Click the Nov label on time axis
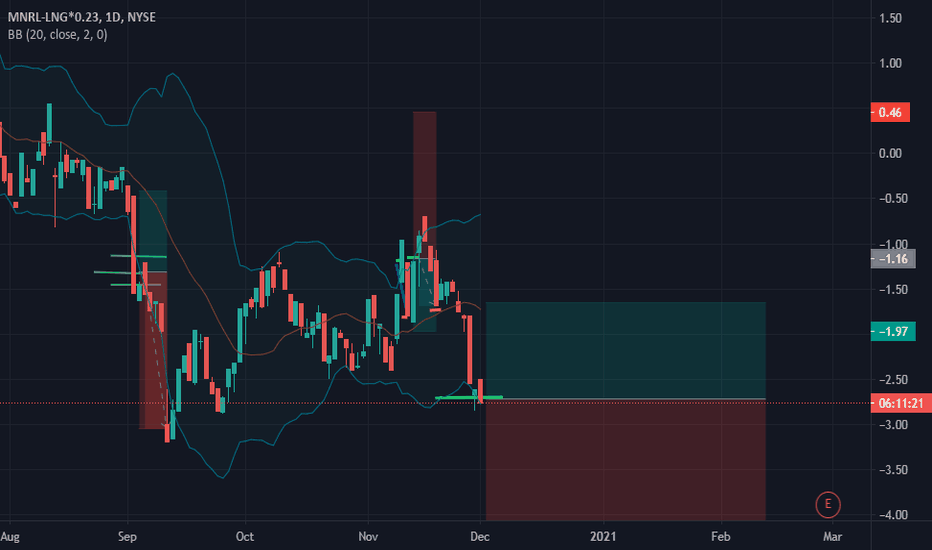932x550 pixels. tap(368, 536)
